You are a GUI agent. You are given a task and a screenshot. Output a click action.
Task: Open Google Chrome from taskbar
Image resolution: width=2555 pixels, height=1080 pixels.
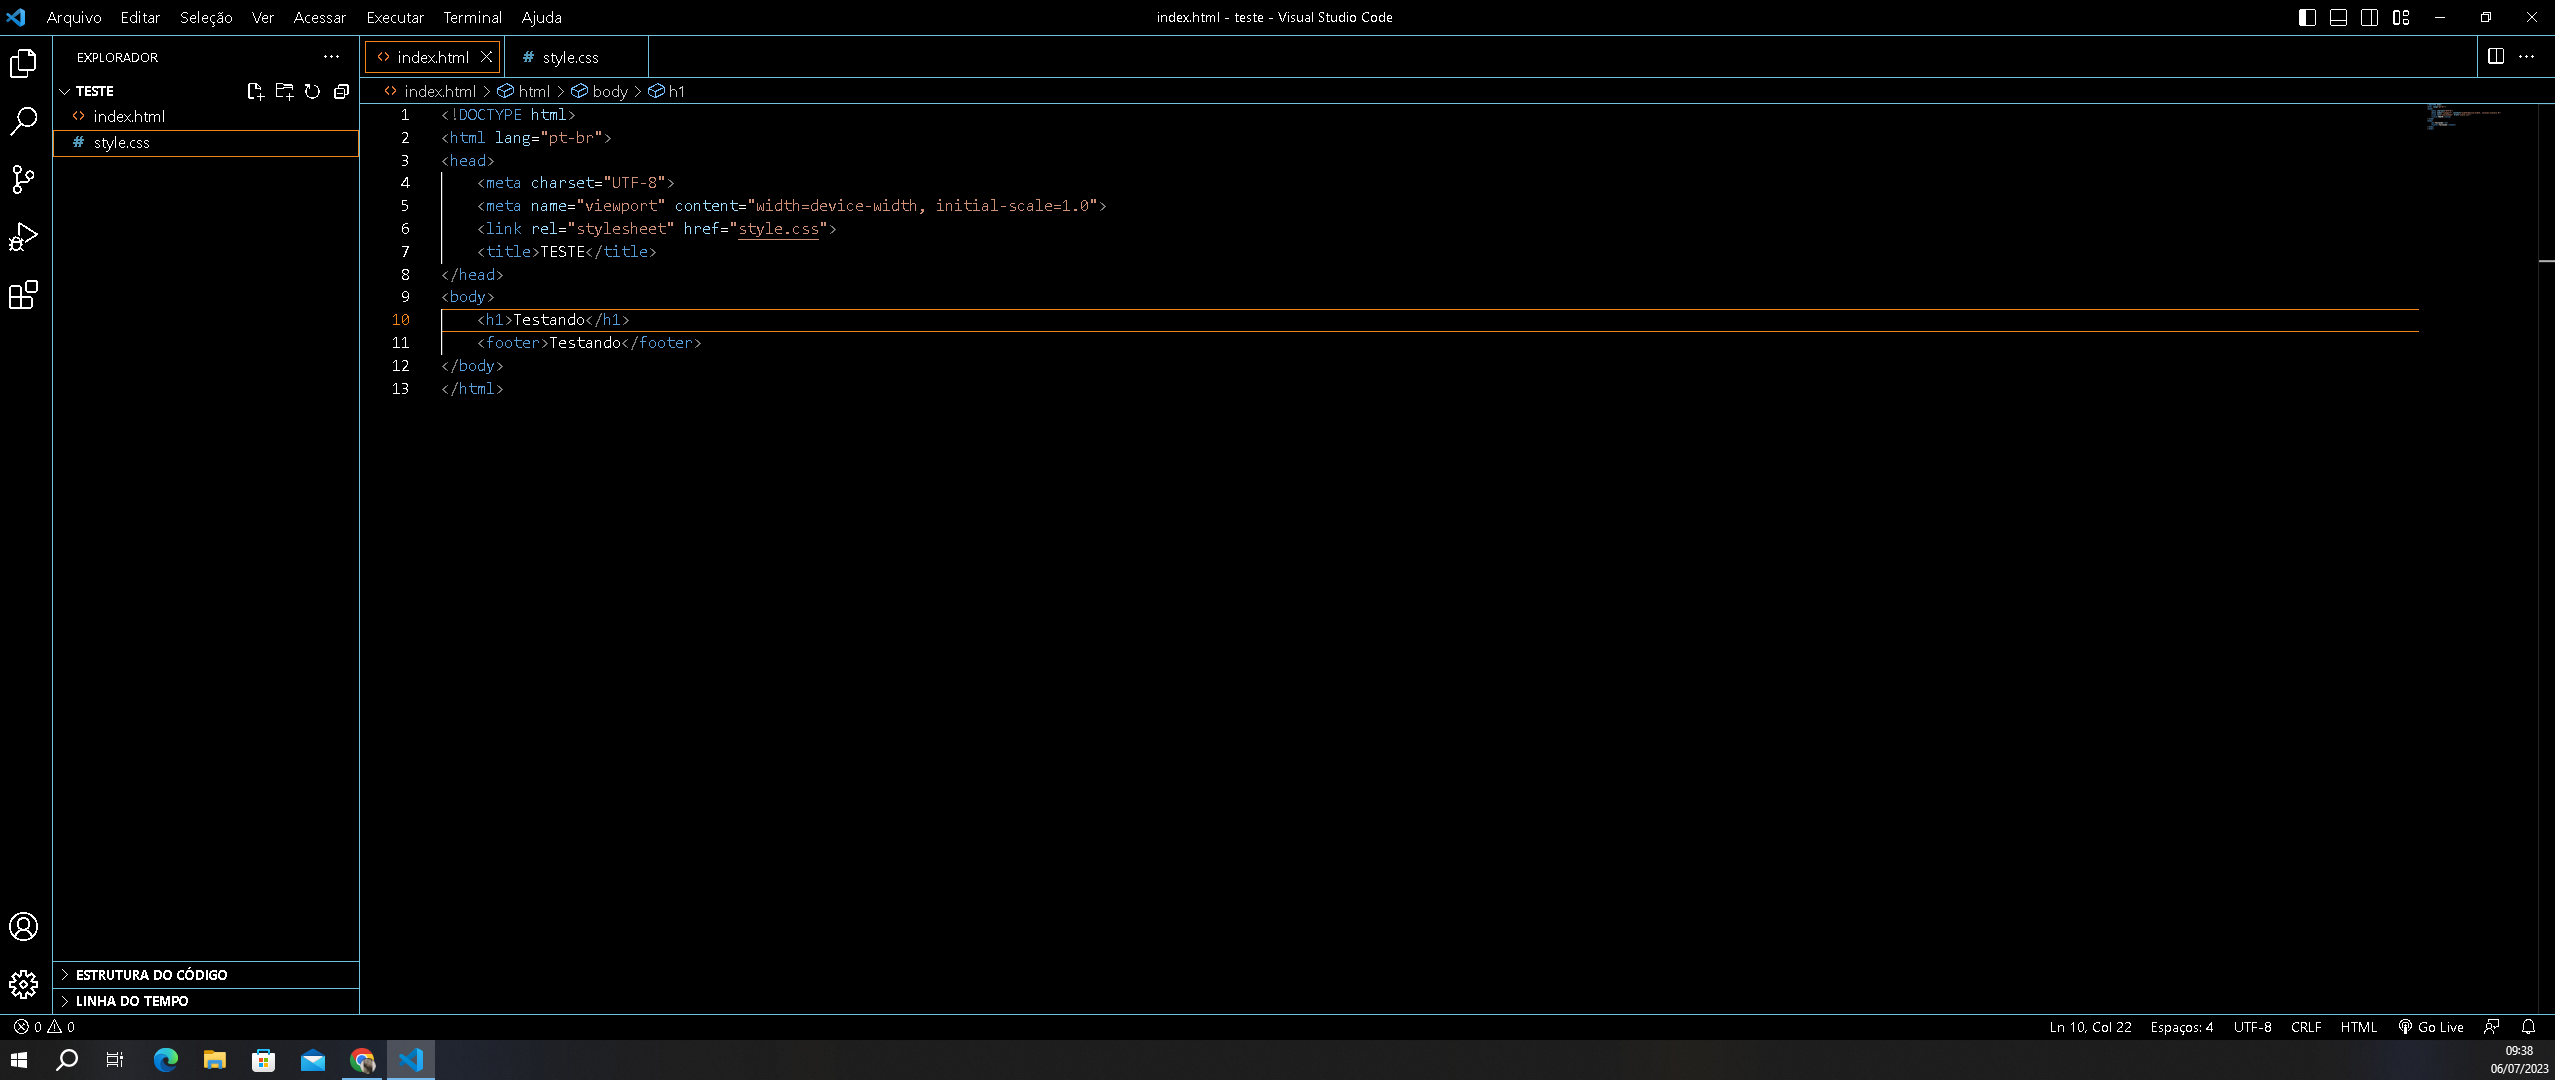[362, 1060]
